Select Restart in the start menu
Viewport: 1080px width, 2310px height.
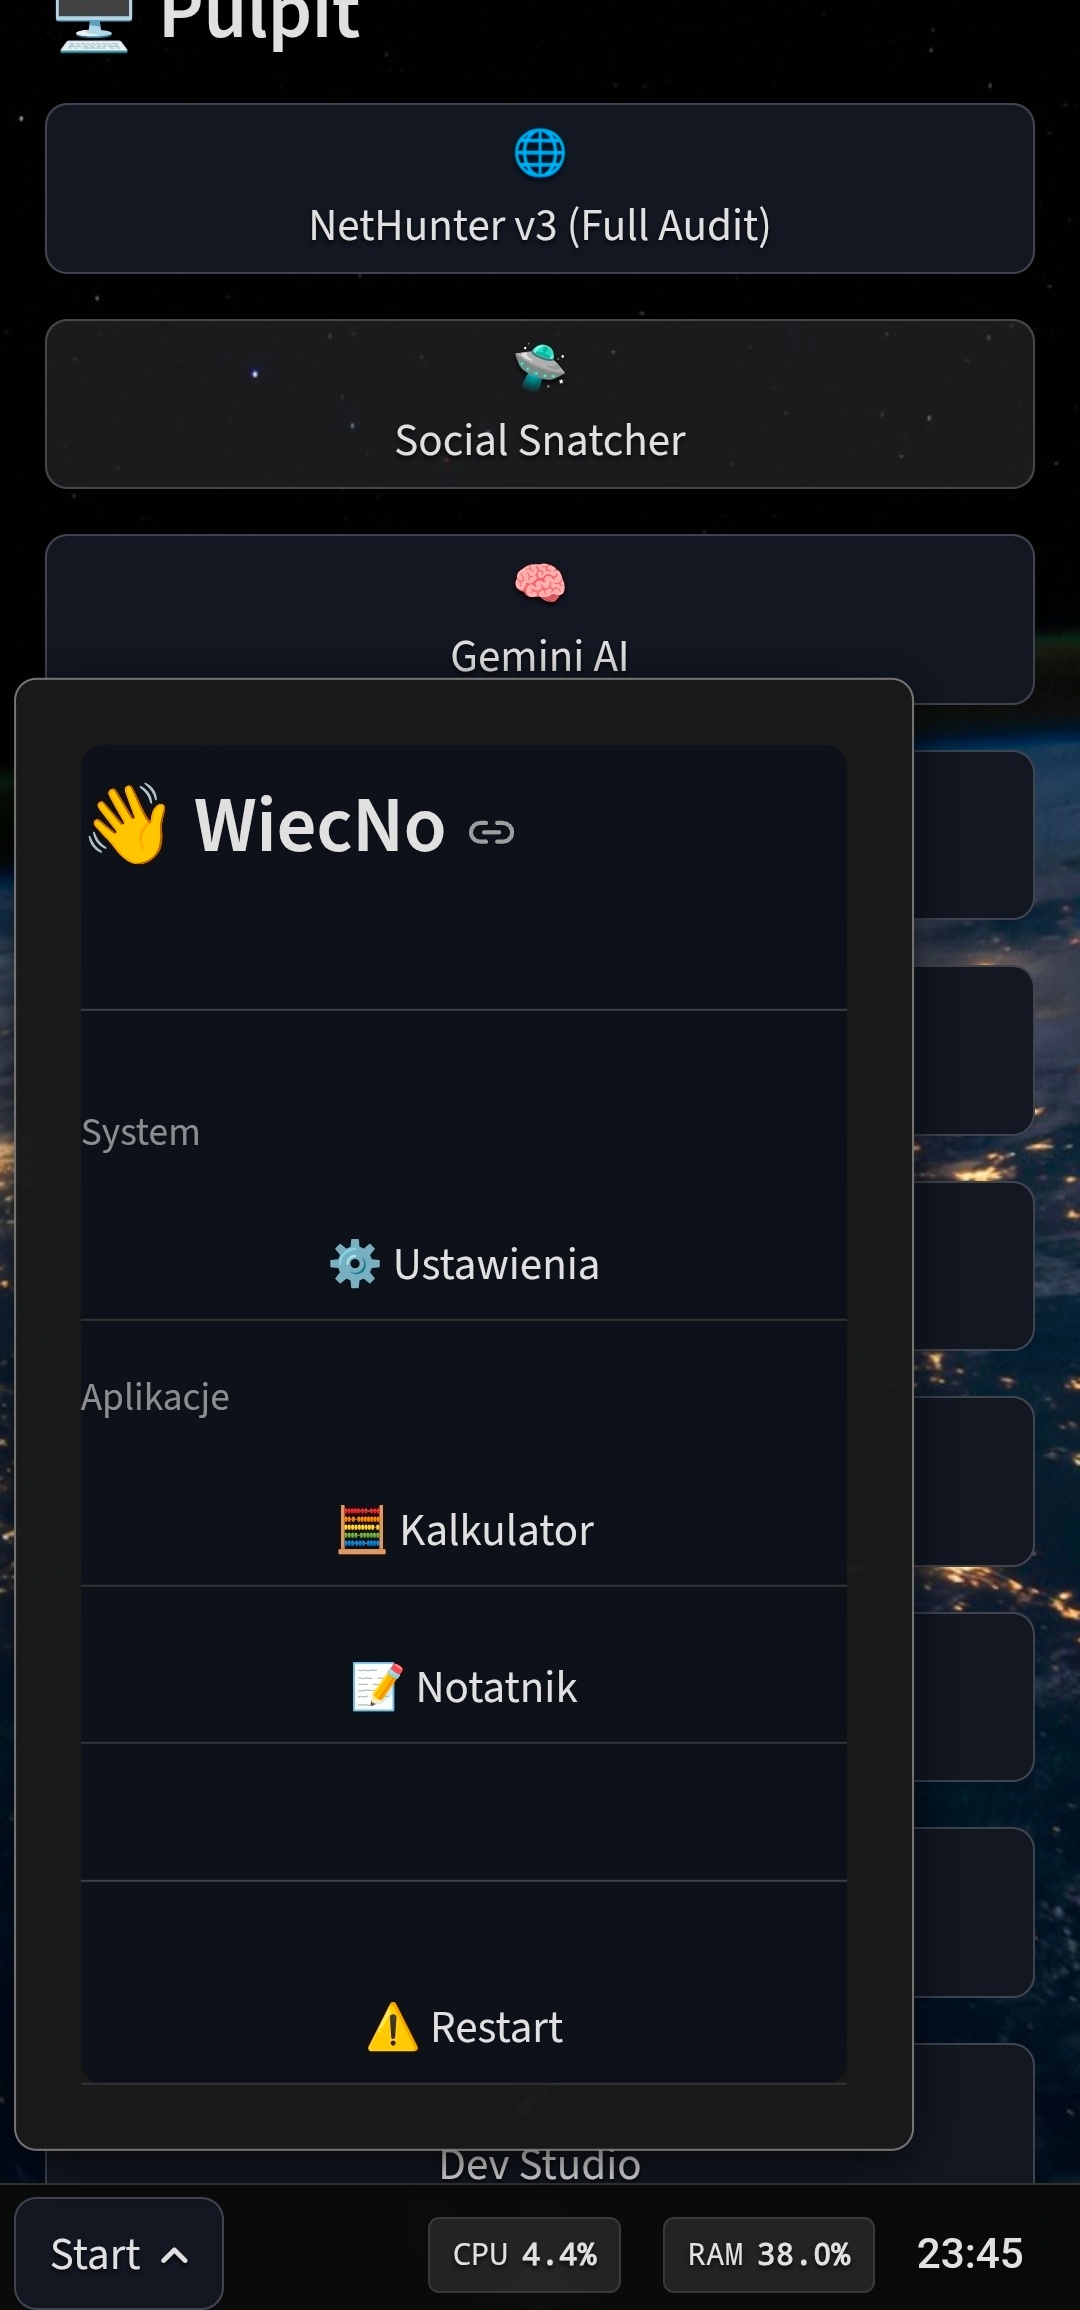(464, 2027)
